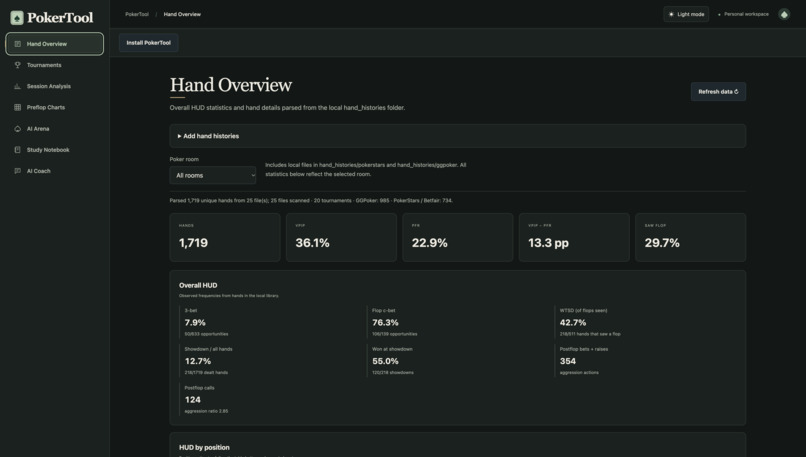The width and height of the screenshot is (806, 457).
Task: Open Hand Overview in sidebar
Action: click(54, 44)
